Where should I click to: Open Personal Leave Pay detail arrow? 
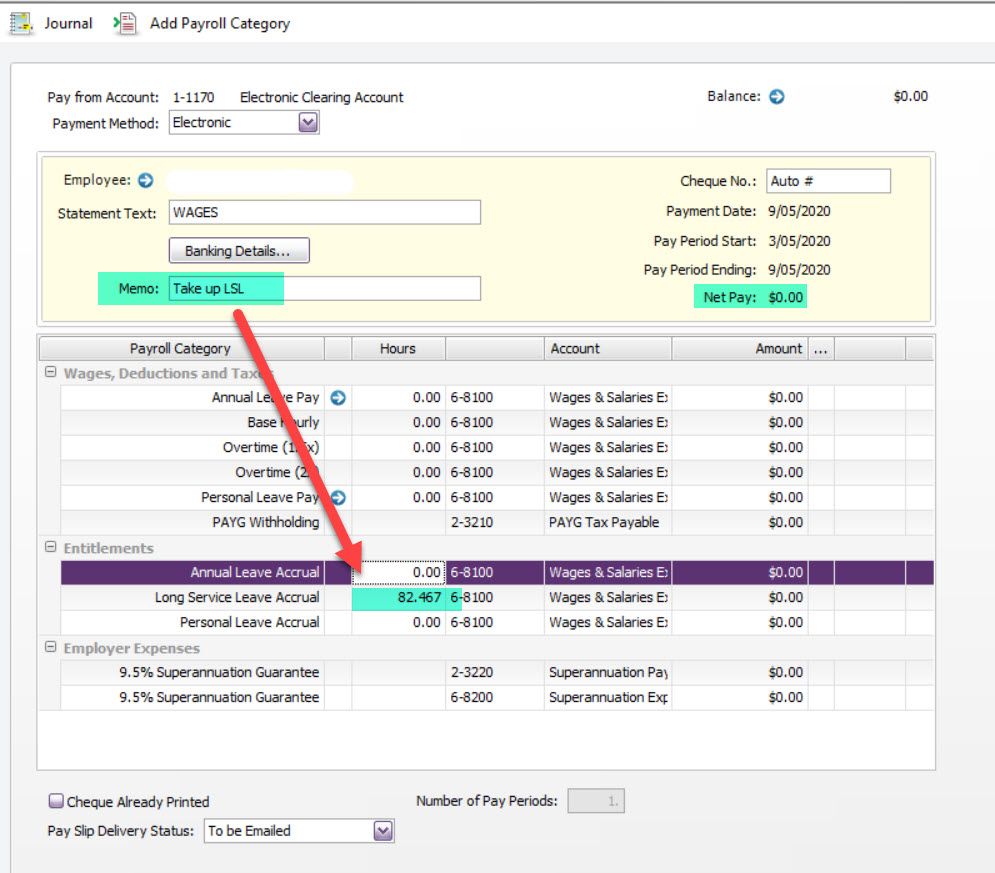point(338,497)
